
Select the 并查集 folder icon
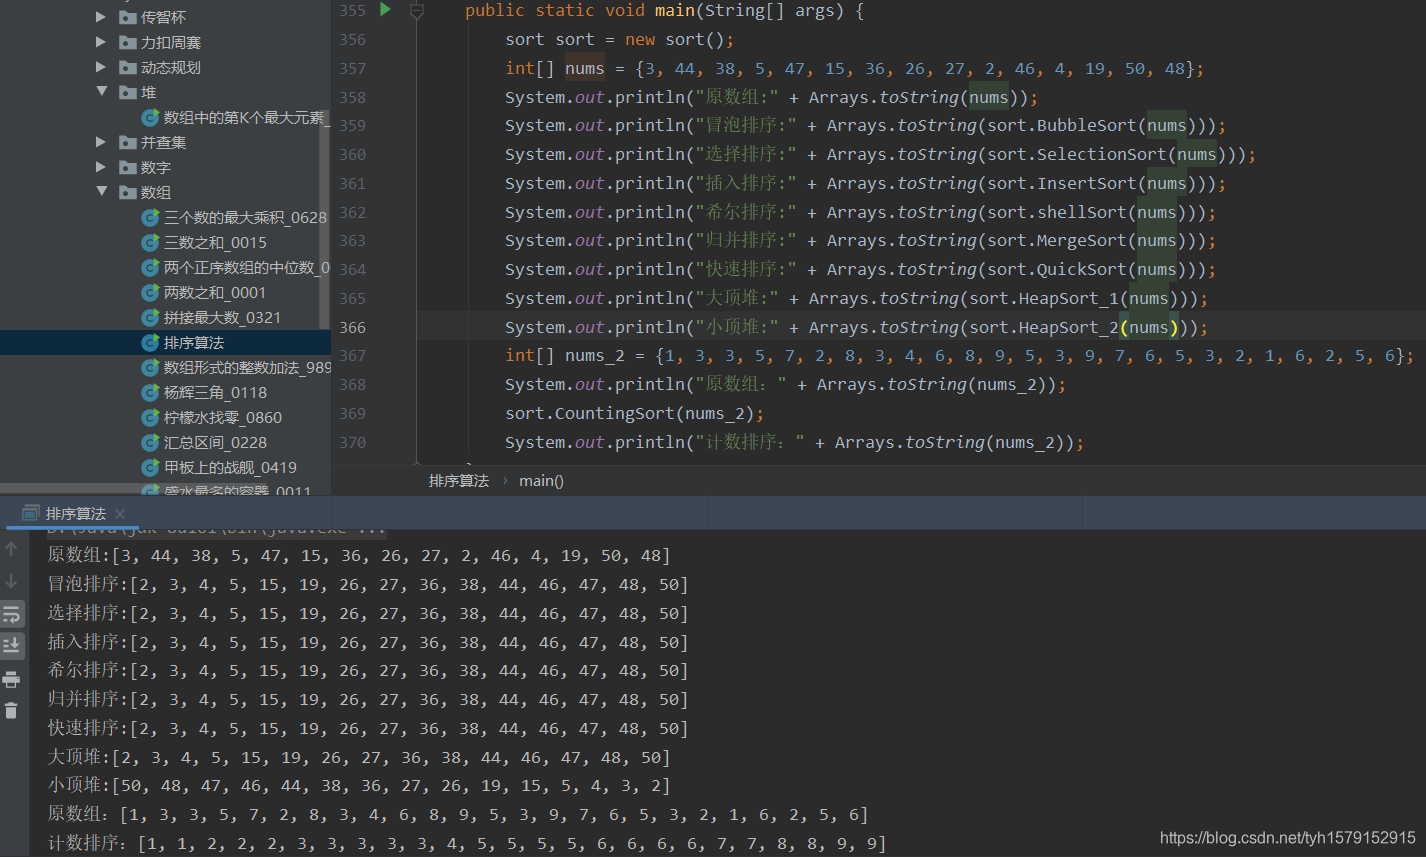pyautogui.click(x=127, y=142)
